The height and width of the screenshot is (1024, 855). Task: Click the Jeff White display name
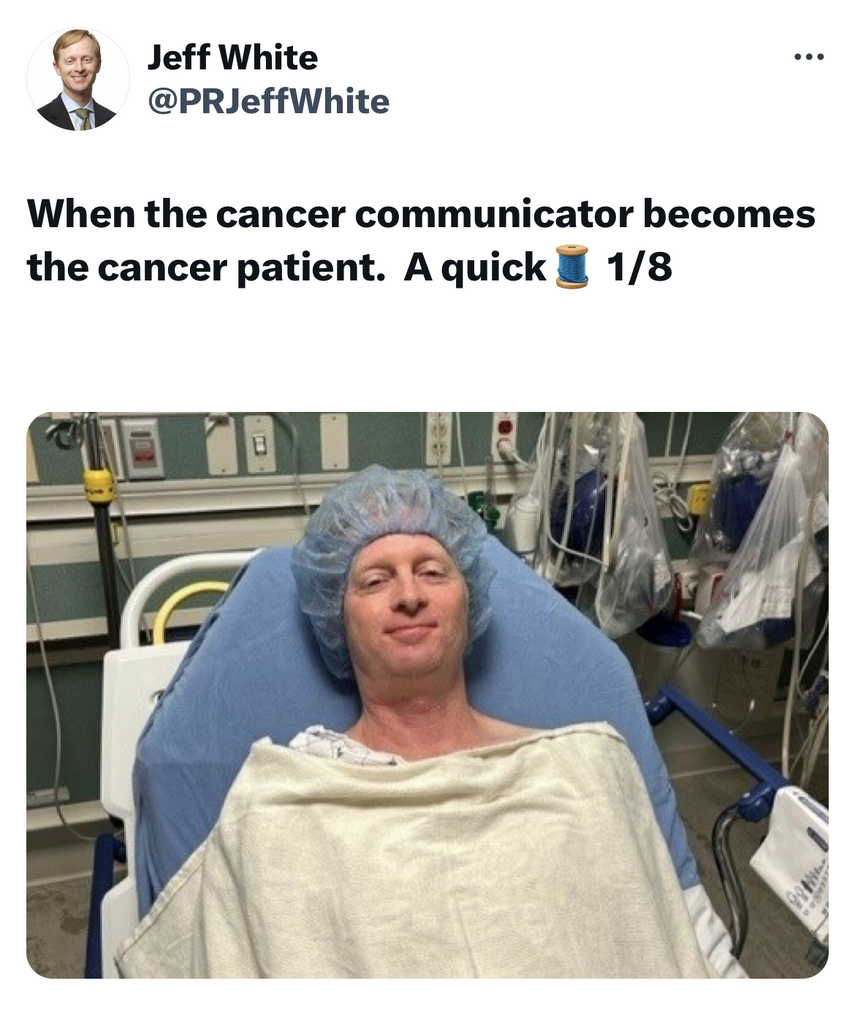pyautogui.click(x=233, y=57)
